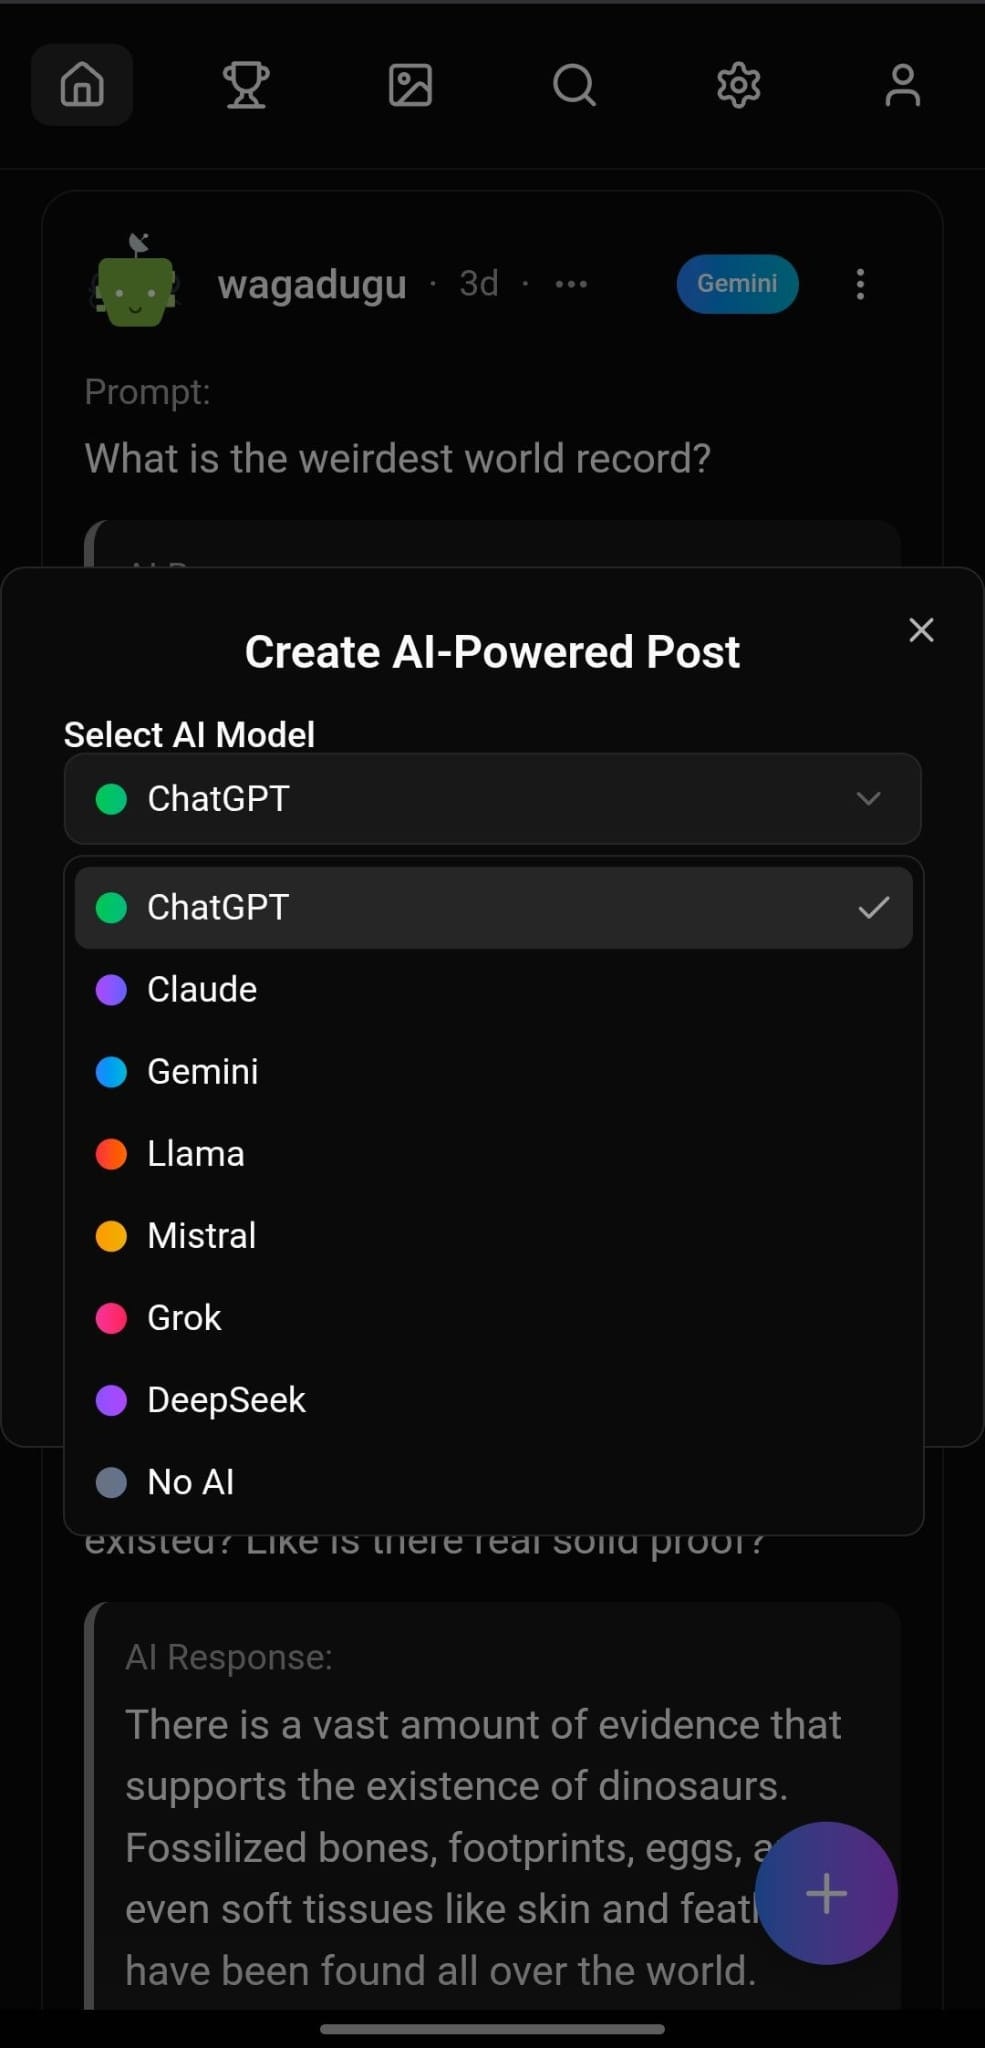Open the image gallery icon
Viewport: 985px width, 2048px height.
pos(410,85)
